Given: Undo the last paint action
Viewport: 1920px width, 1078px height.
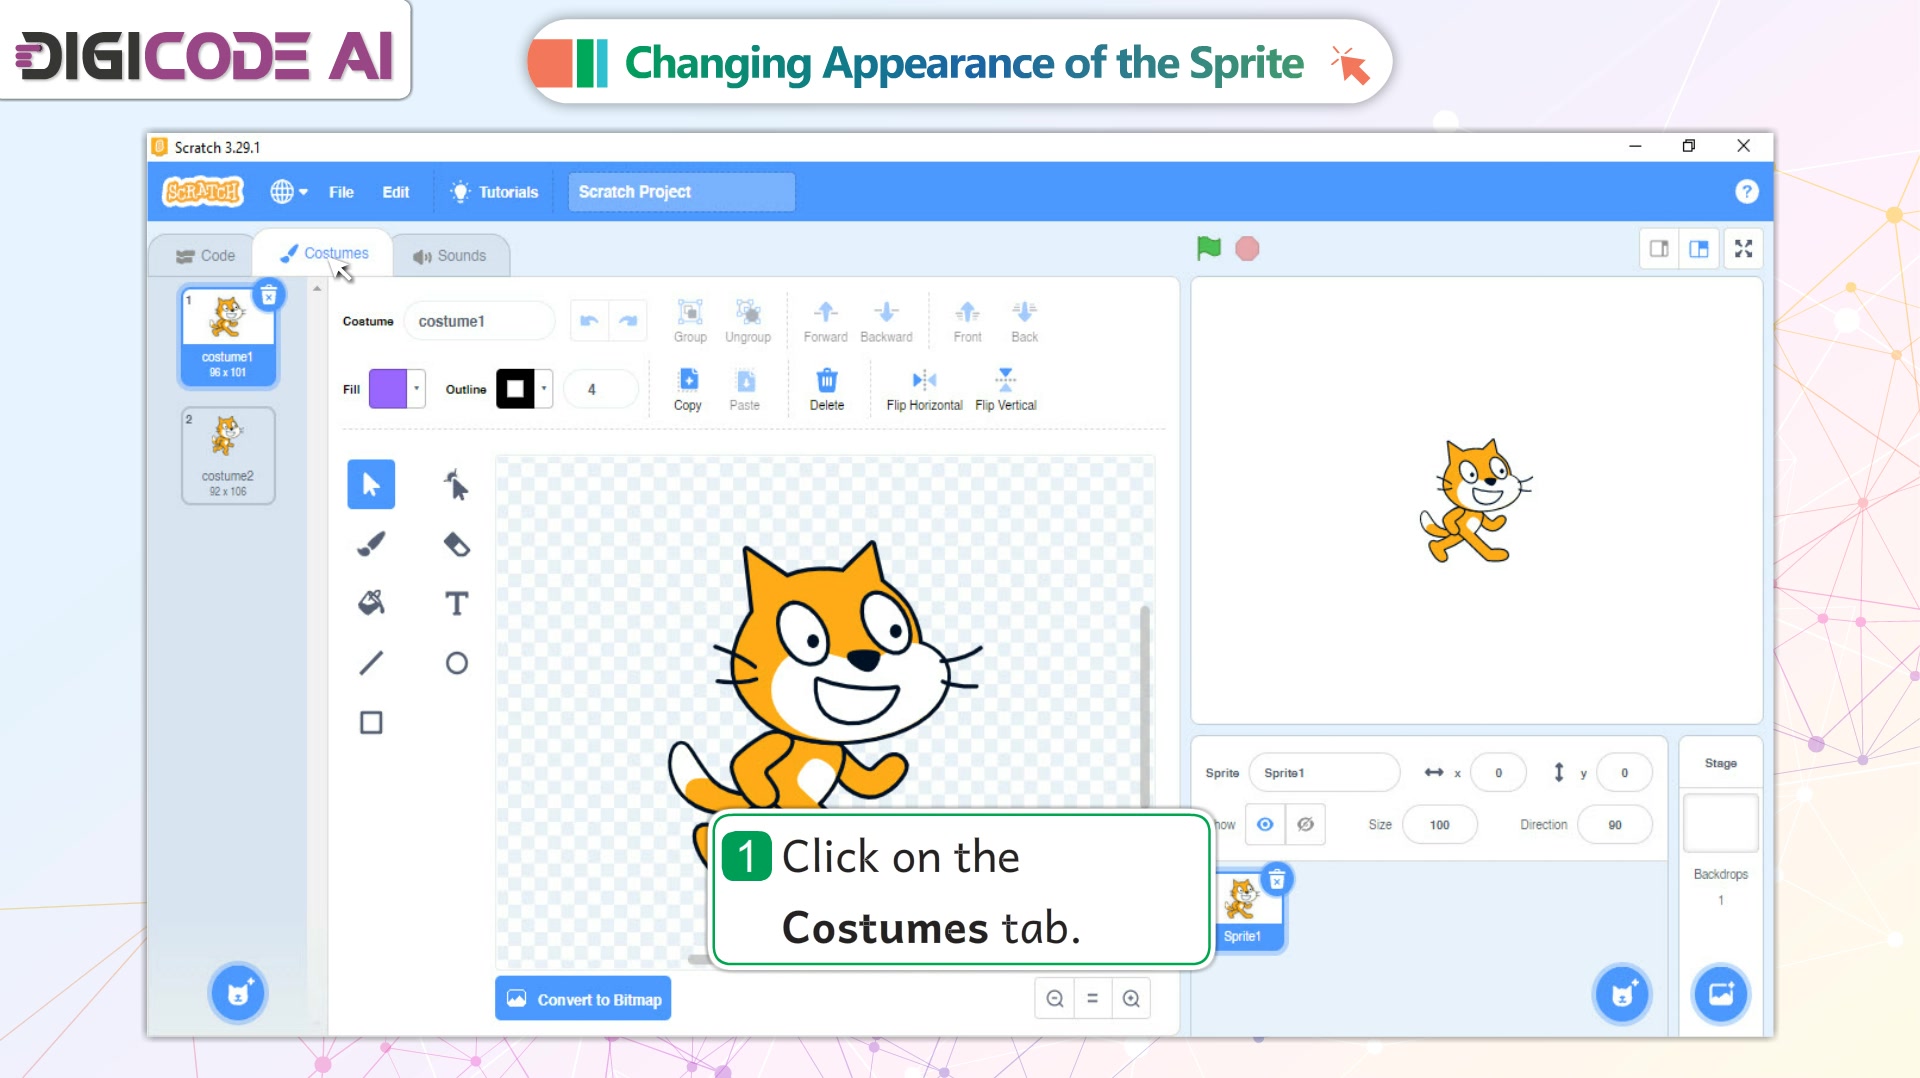Looking at the screenshot, I should coord(589,321).
